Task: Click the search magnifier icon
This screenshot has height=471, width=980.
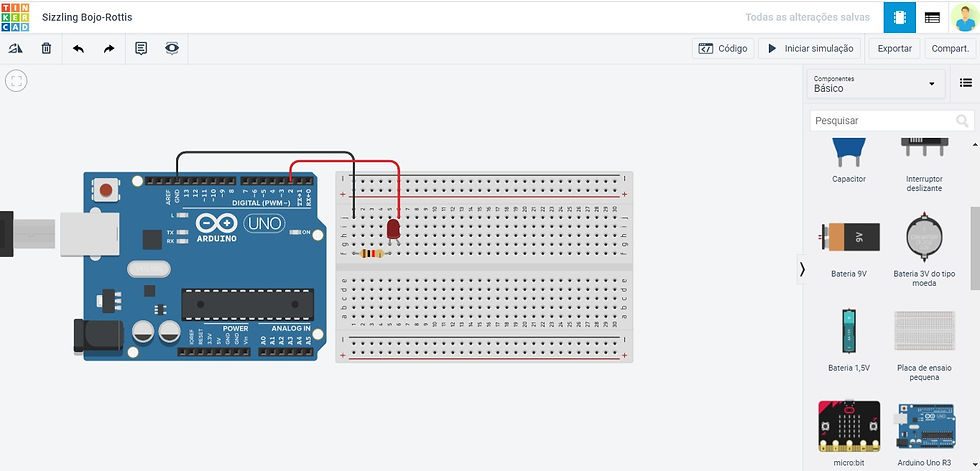Action: click(x=963, y=121)
